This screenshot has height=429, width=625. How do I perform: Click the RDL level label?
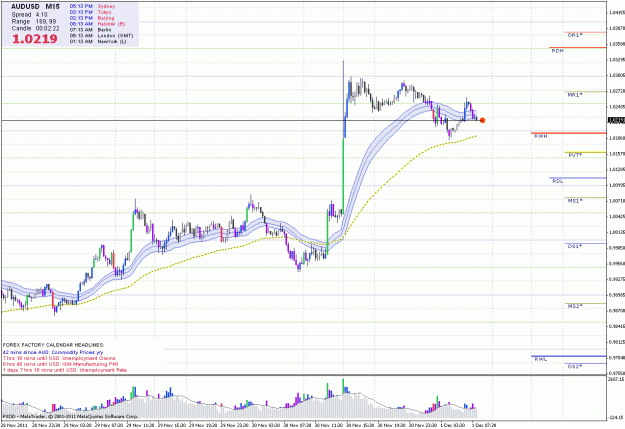point(558,181)
